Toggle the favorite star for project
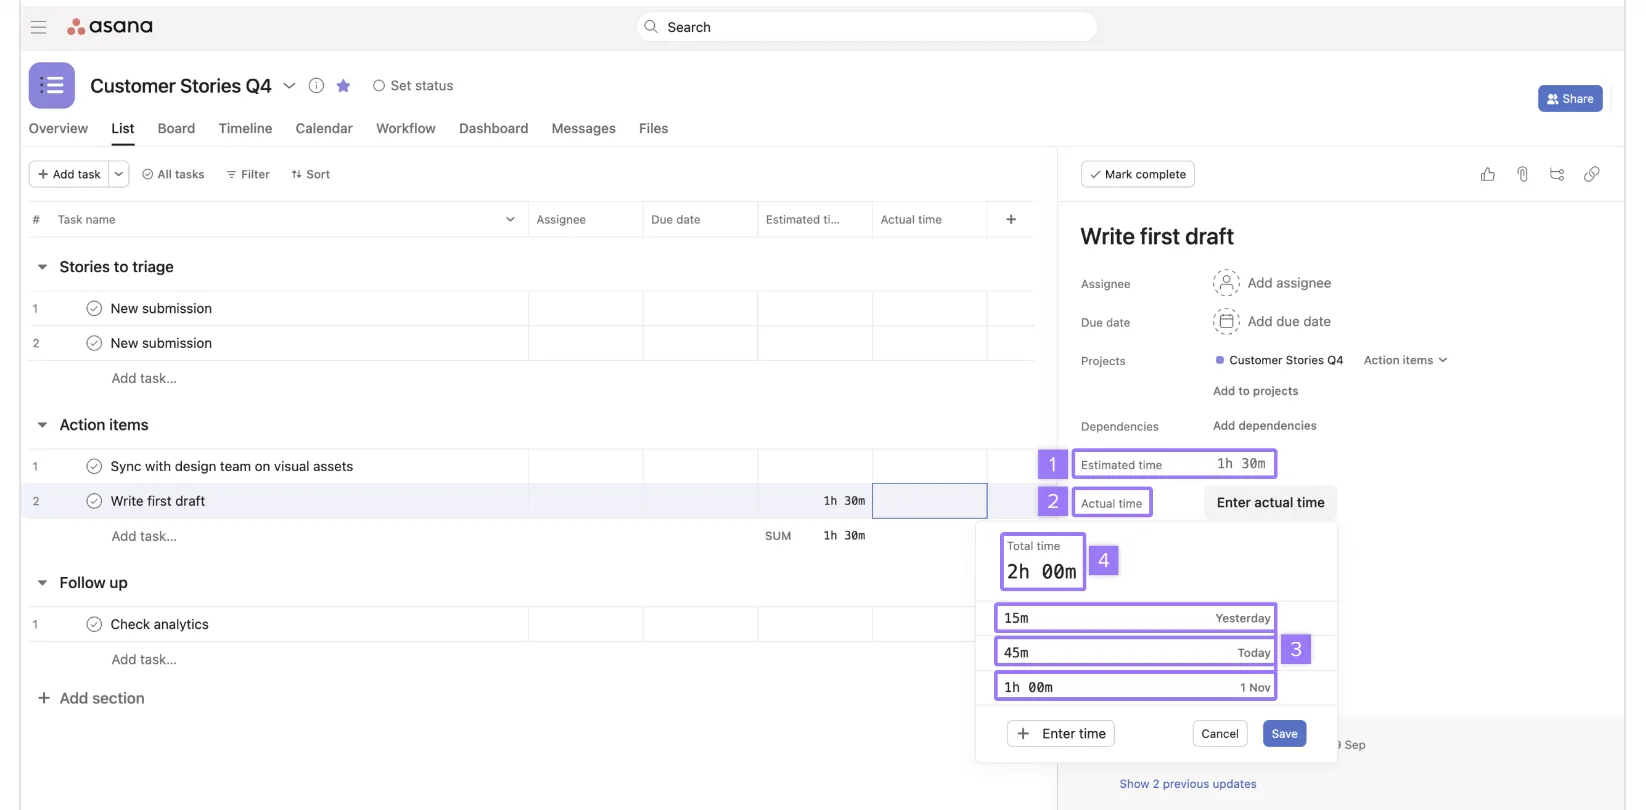 coord(343,86)
